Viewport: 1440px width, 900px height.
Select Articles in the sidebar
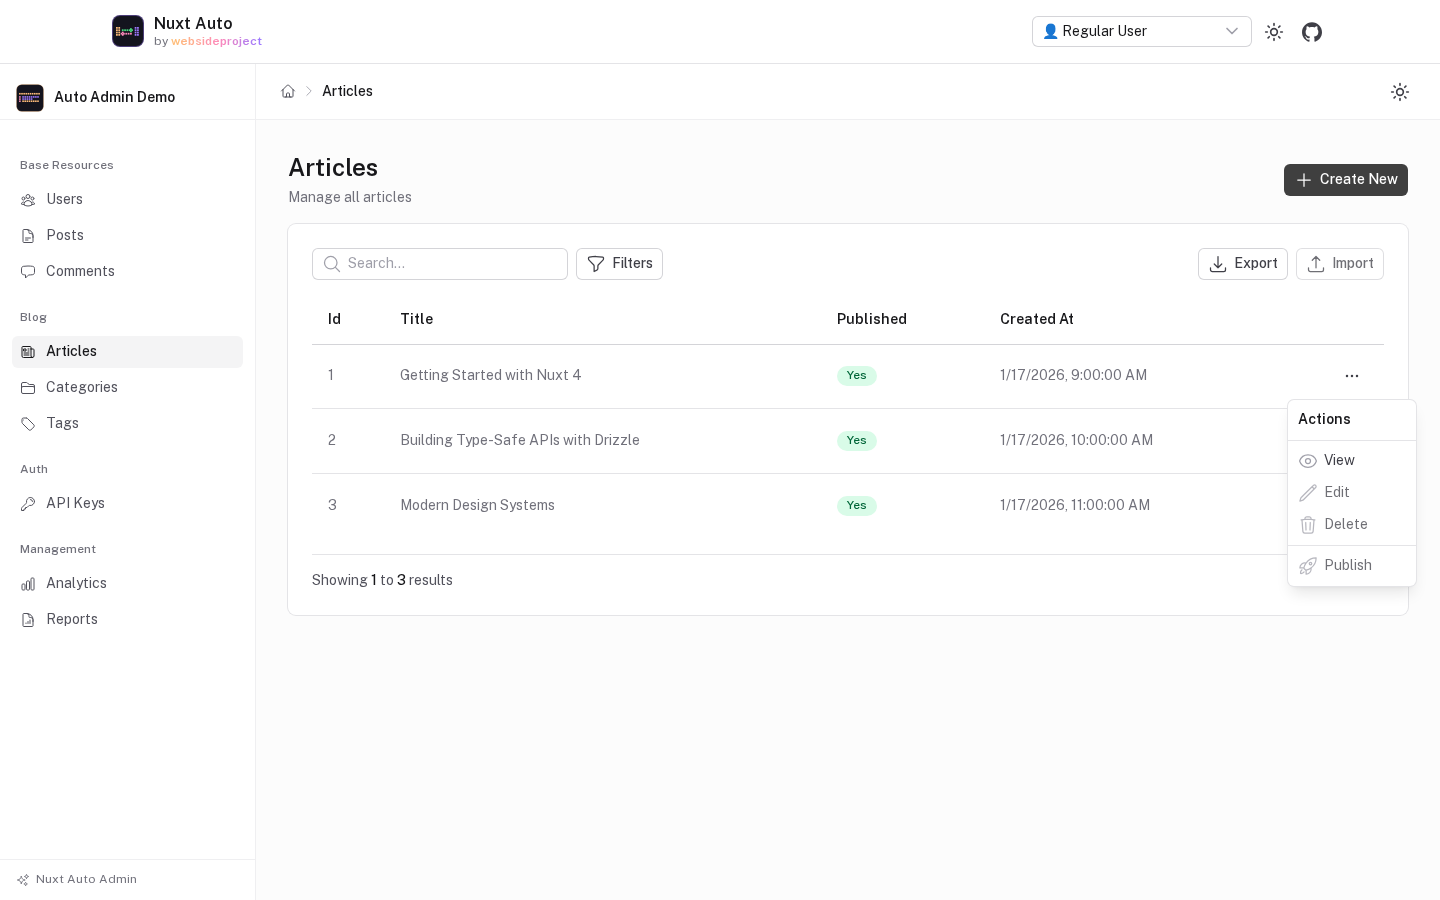click(x=127, y=352)
